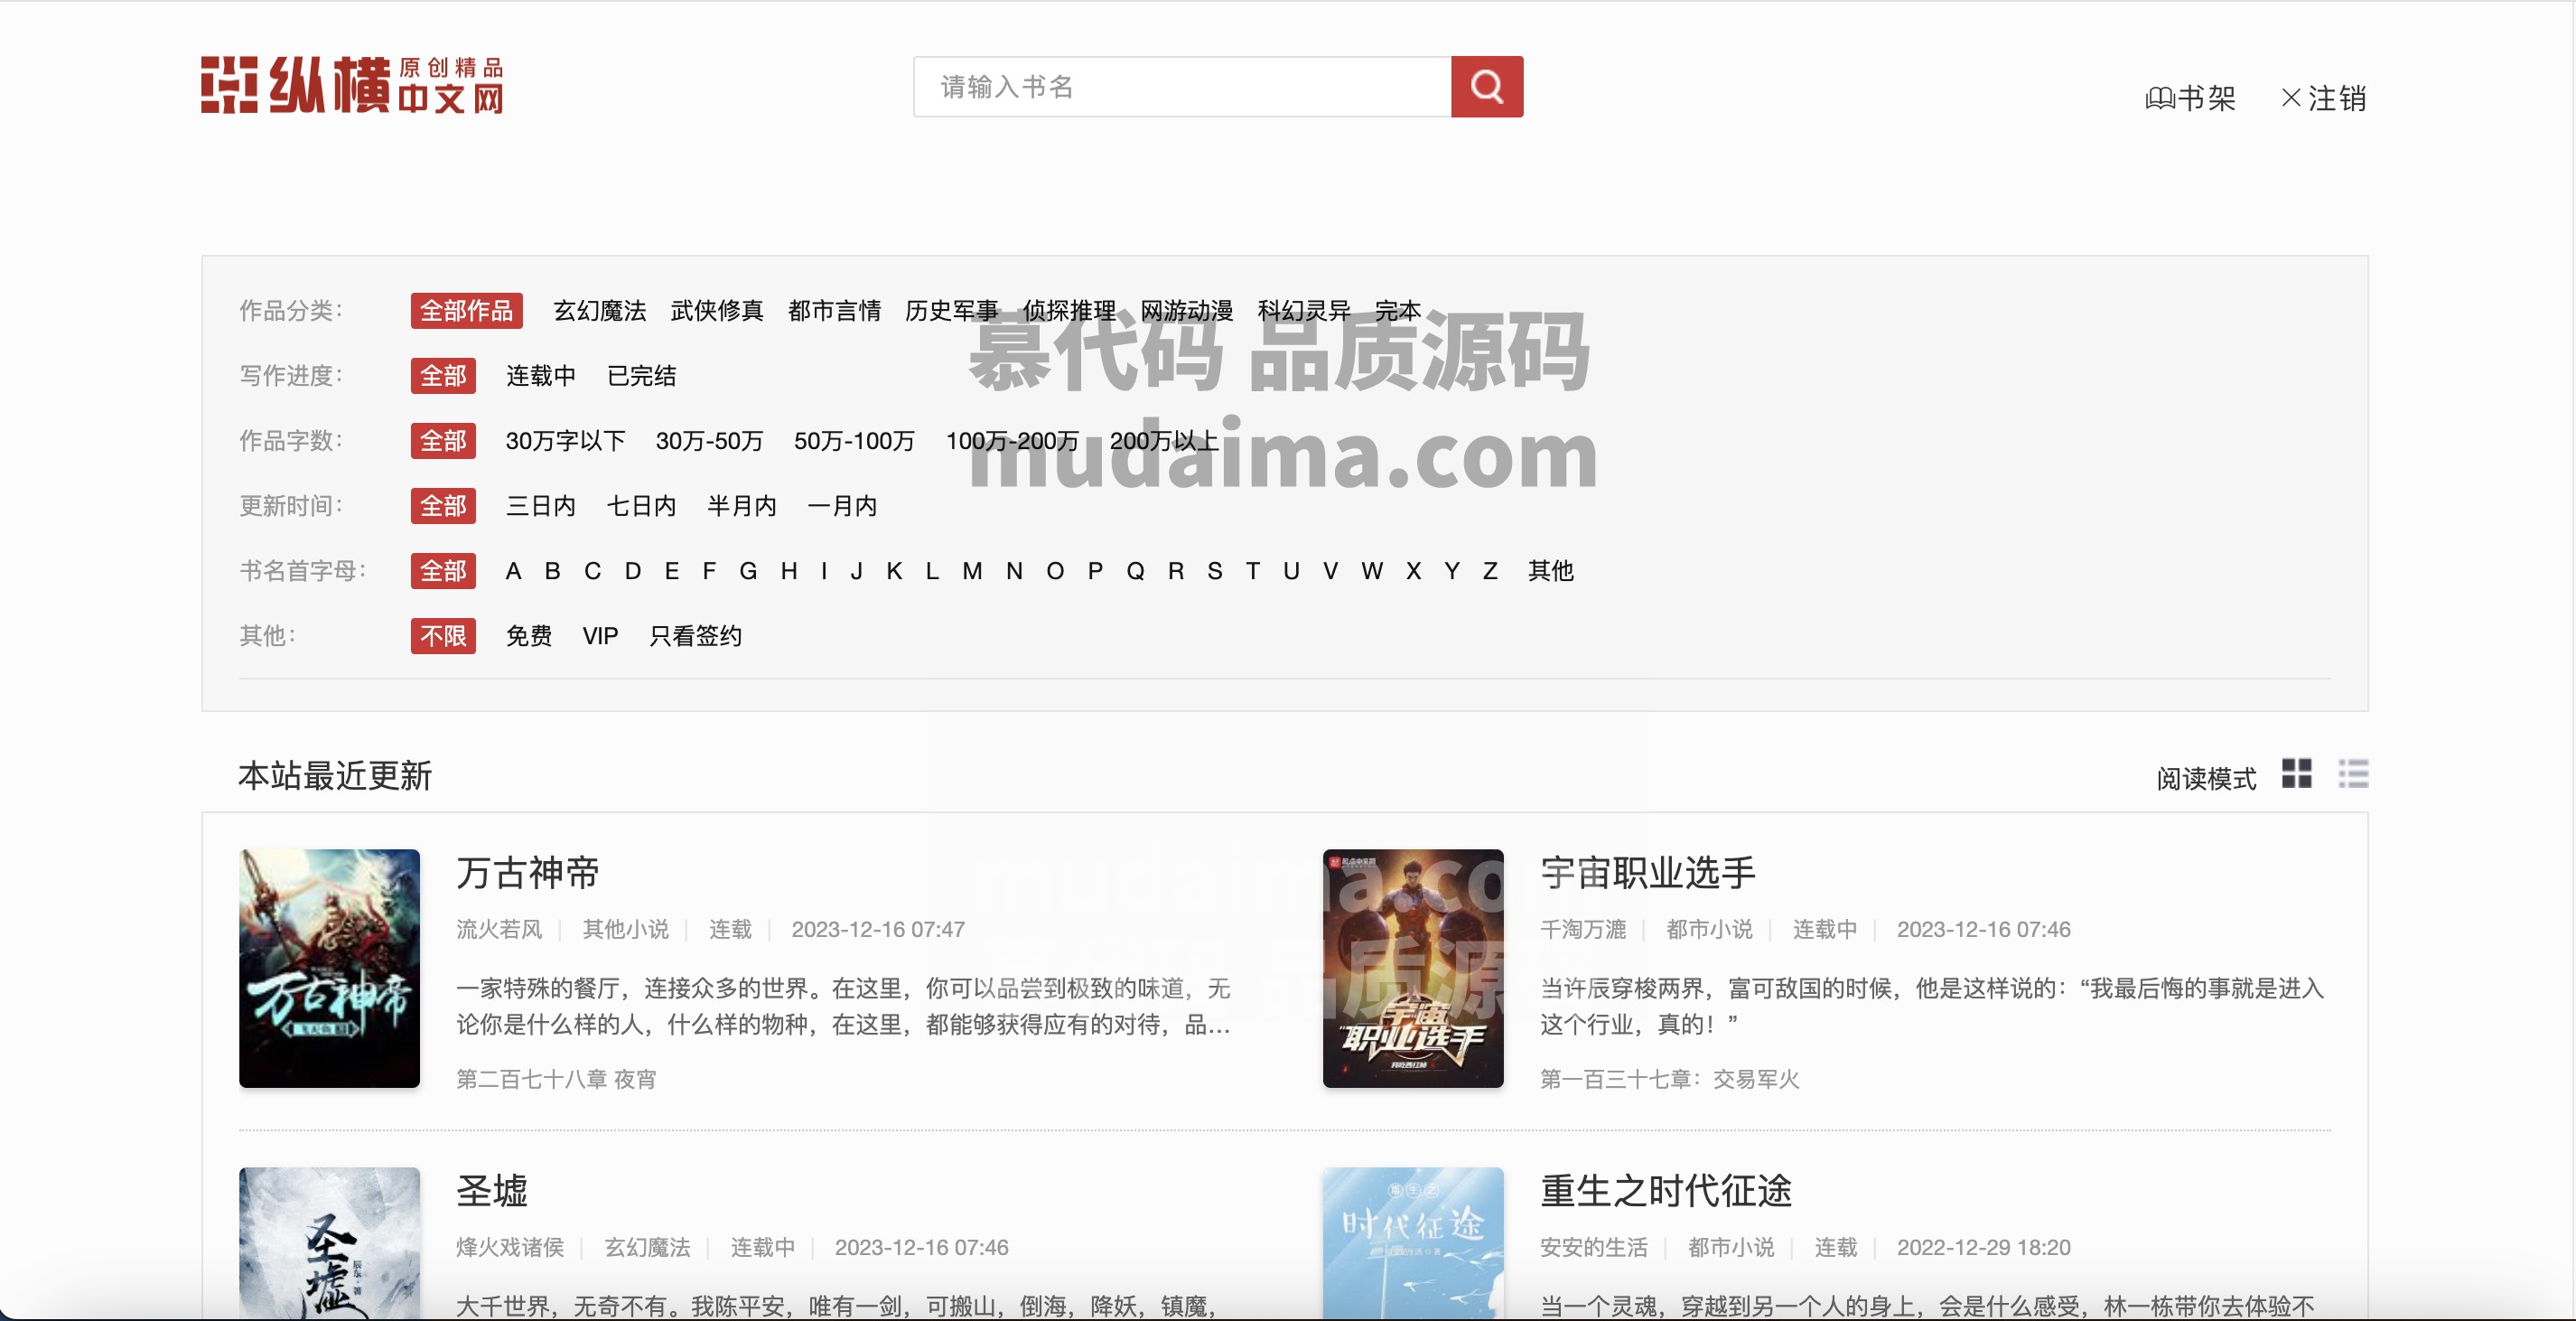Filter by 侦探推理 category
The height and width of the screenshot is (1321, 2576).
pos(1069,311)
